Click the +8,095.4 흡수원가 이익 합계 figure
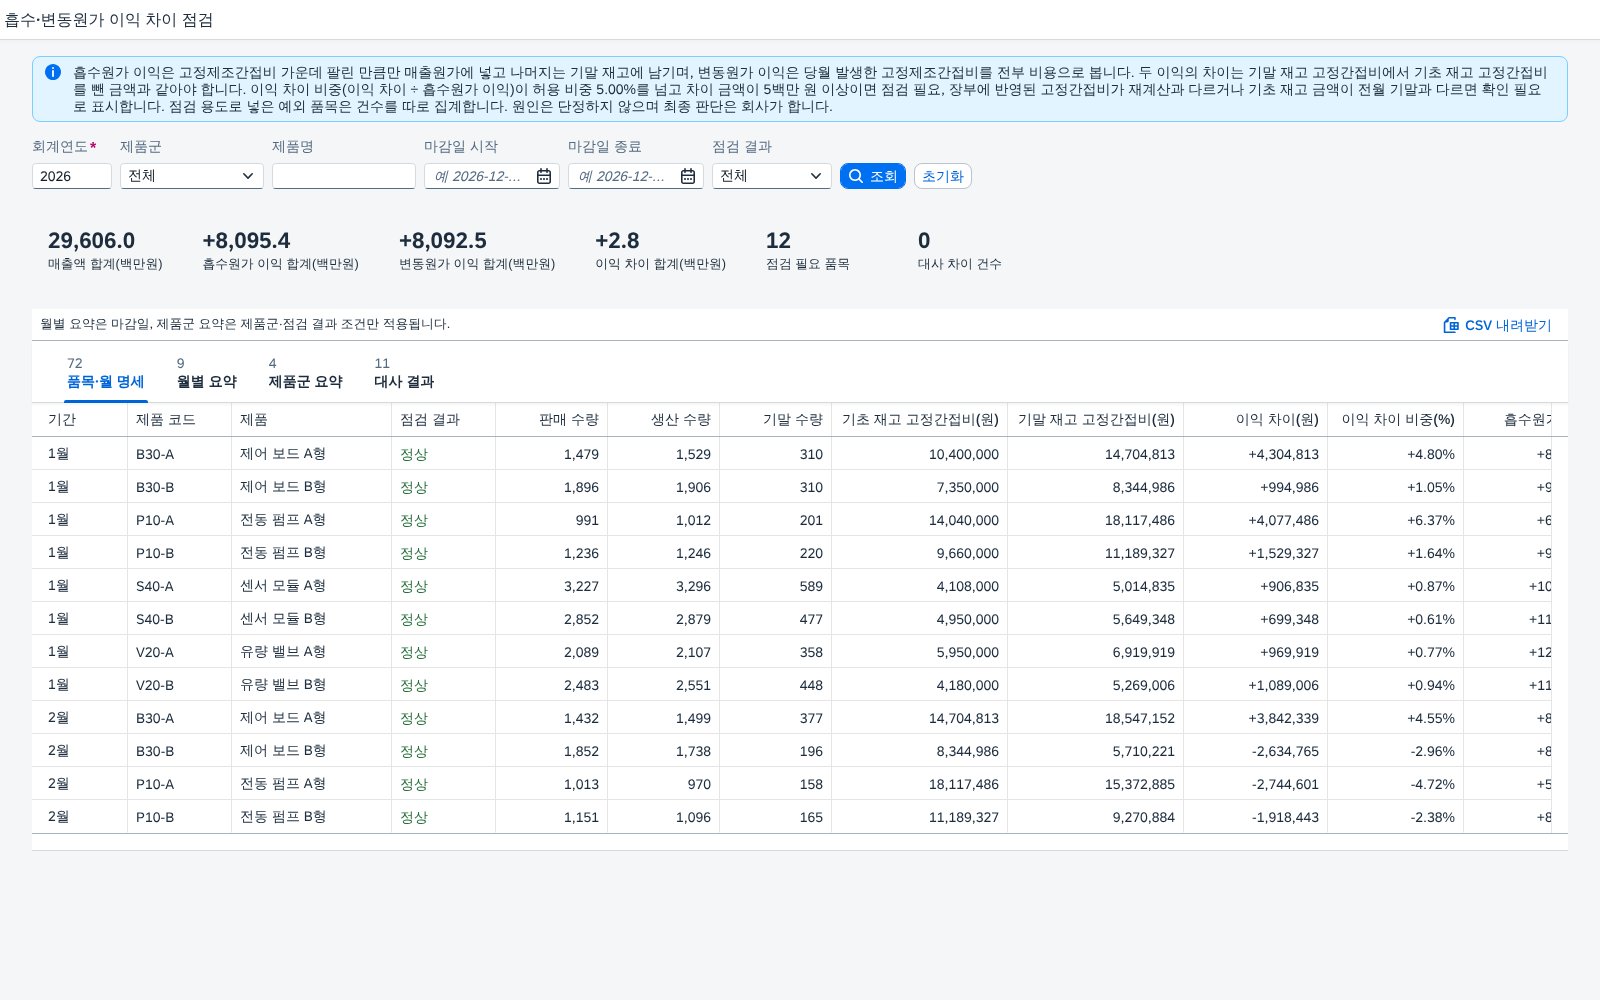1600x1000 pixels. 246,241
